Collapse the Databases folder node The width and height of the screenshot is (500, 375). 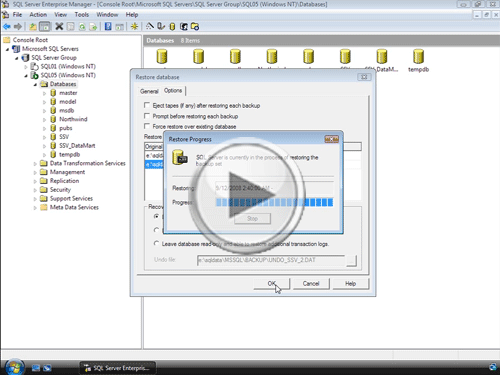35,84
